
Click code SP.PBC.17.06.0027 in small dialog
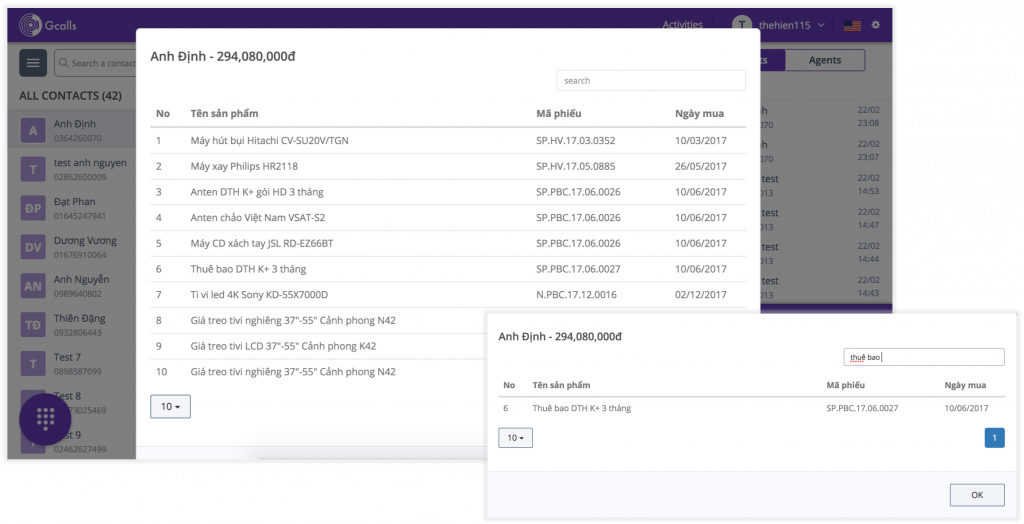[862, 408]
